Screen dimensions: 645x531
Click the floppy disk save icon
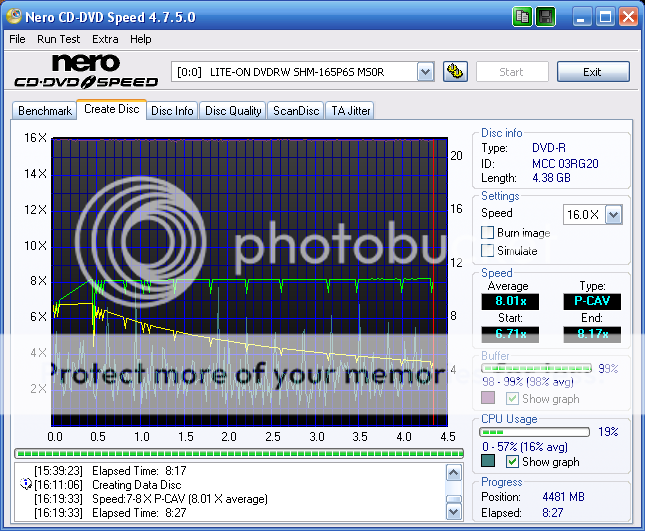[545, 17]
